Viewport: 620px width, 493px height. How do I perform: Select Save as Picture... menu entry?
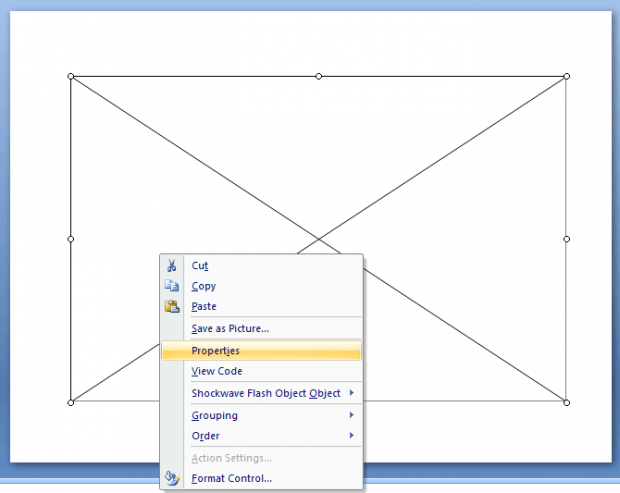click(x=261, y=329)
